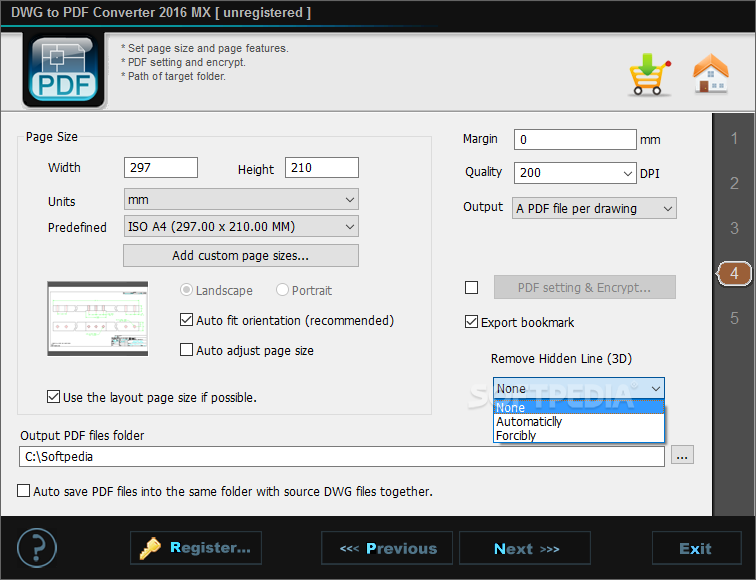The image size is (756, 580).
Task: Click the Margin input field
Action: [575, 139]
